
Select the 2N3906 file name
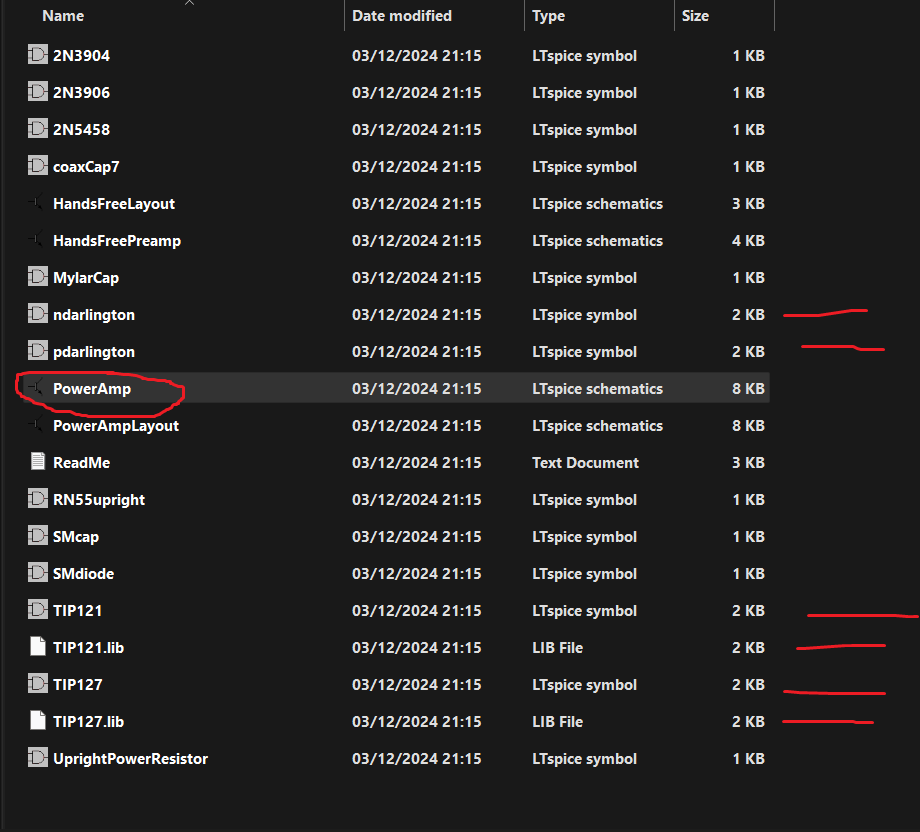(82, 93)
